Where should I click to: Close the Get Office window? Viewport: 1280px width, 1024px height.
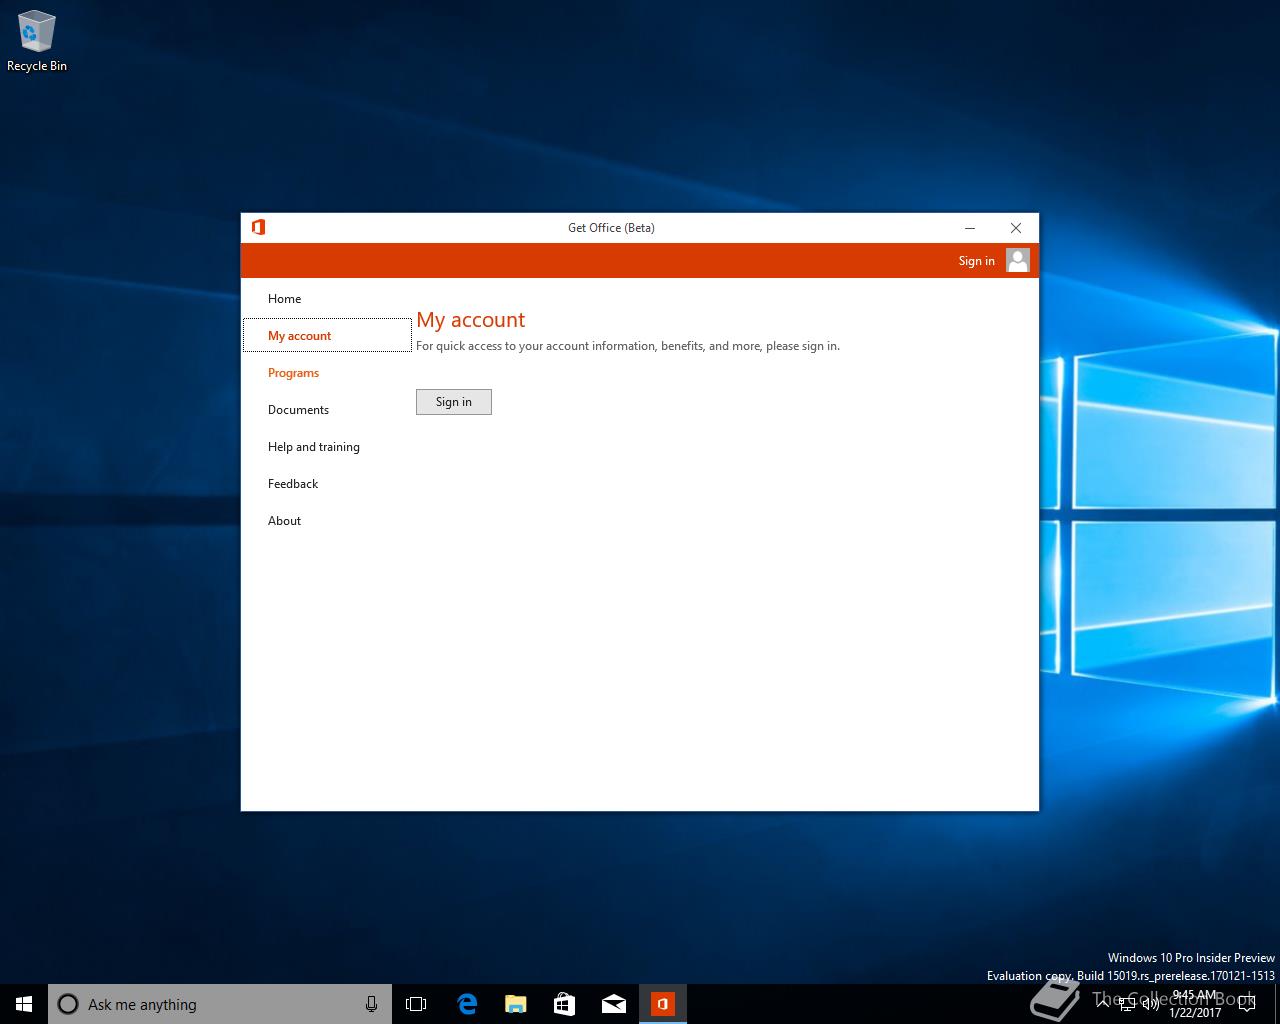pyautogui.click(x=1016, y=228)
